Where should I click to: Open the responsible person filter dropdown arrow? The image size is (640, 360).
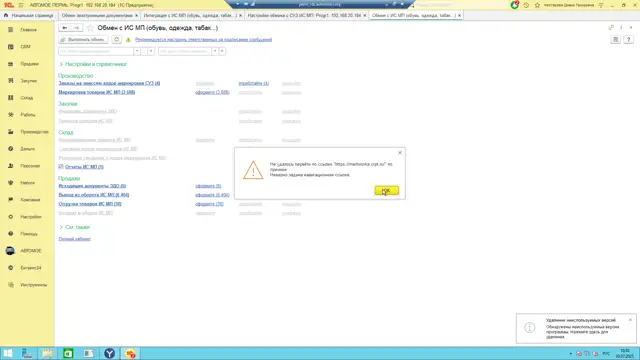point(215,51)
